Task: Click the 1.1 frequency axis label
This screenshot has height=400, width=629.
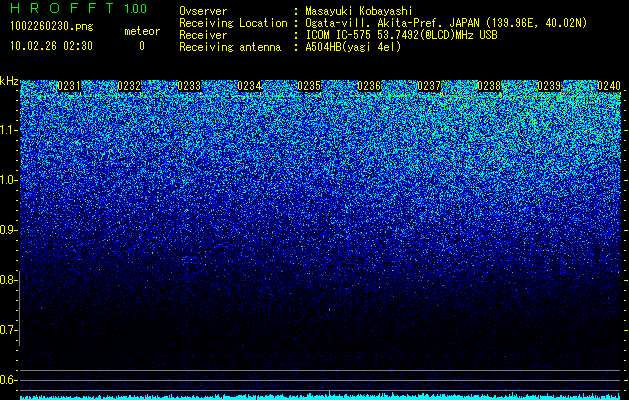Action: coord(7,130)
